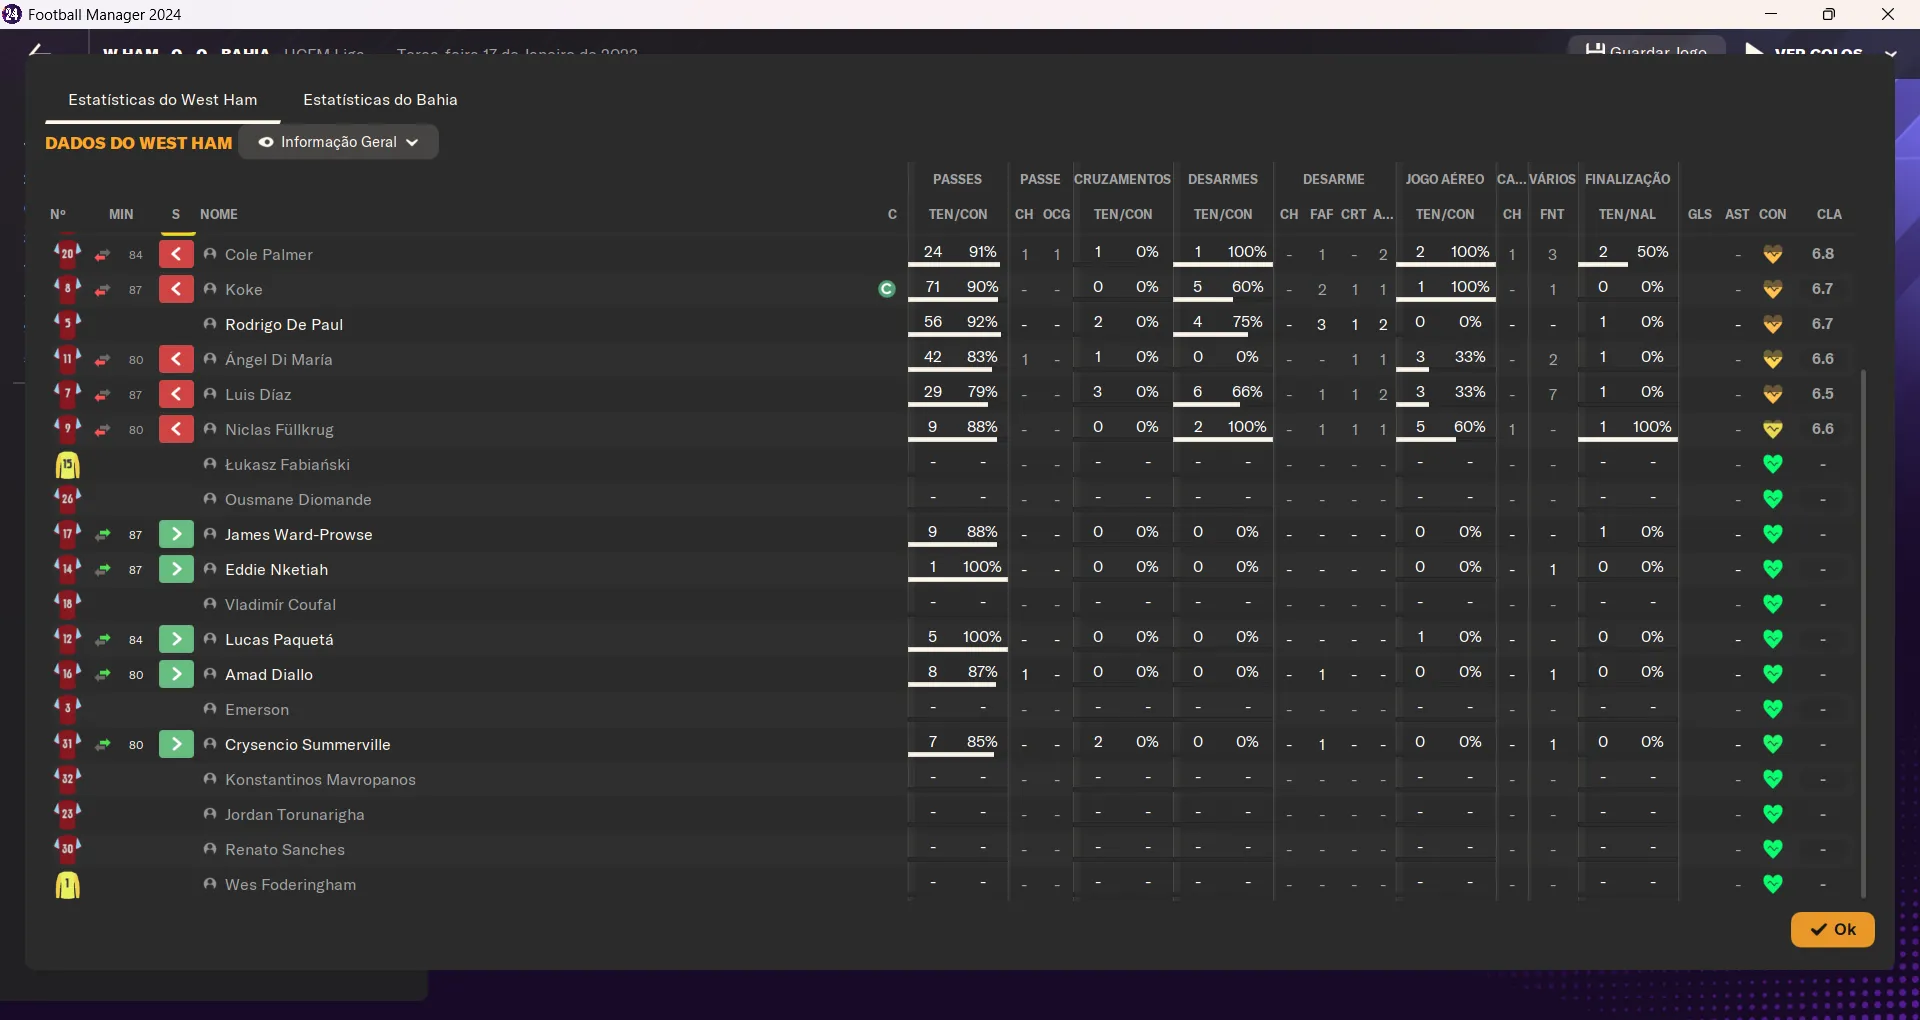Viewport: 1920px width, 1020px height.
Task: Click Łukasz Fabiański's yellow goalkeeper shirt icon
Action: 67,465
